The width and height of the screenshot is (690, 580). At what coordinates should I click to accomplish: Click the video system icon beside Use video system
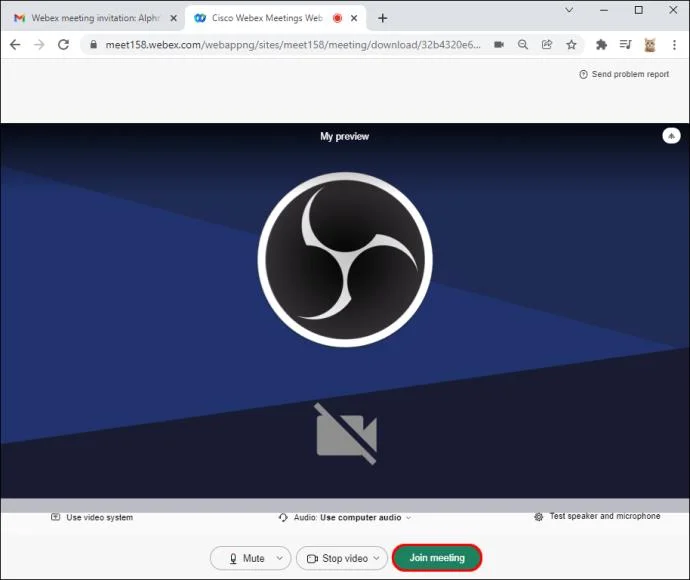pos(55,517)
